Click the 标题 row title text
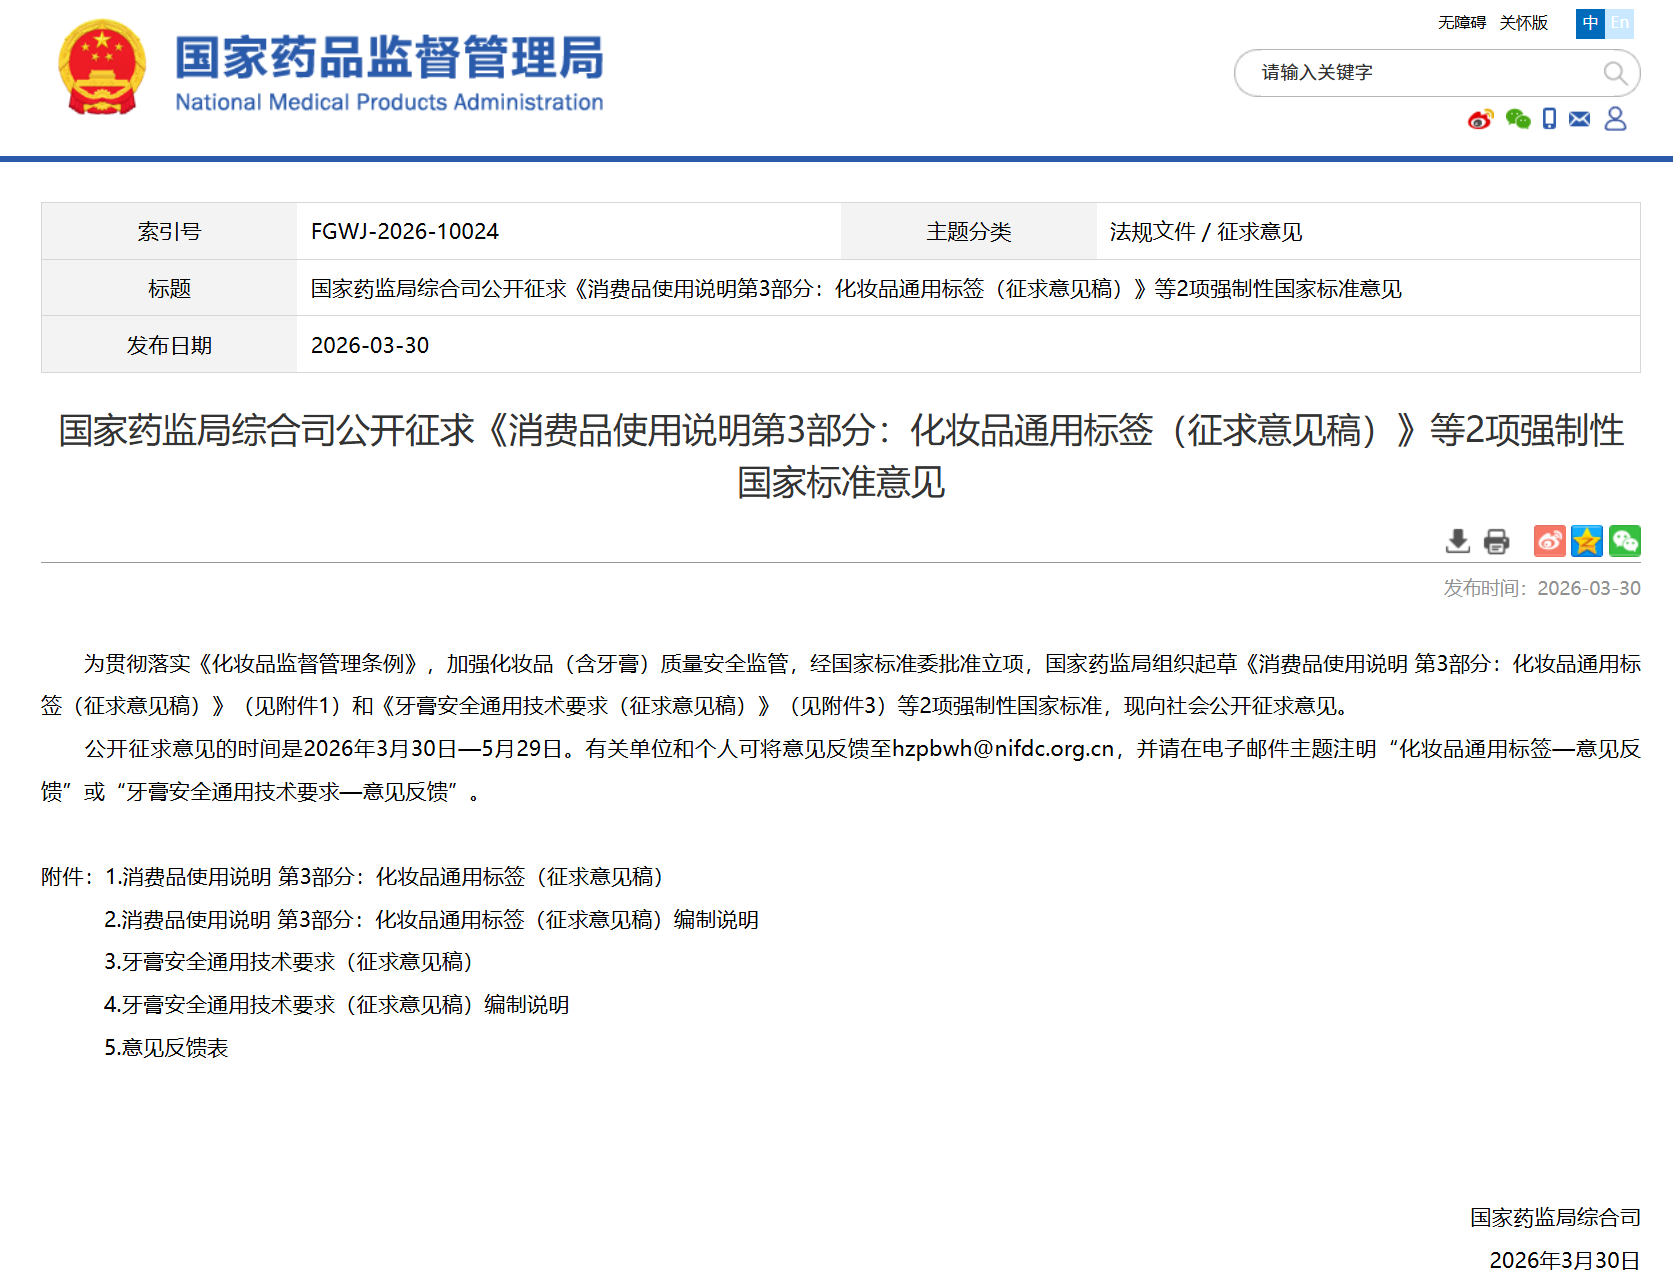 [x=856, y=289]
